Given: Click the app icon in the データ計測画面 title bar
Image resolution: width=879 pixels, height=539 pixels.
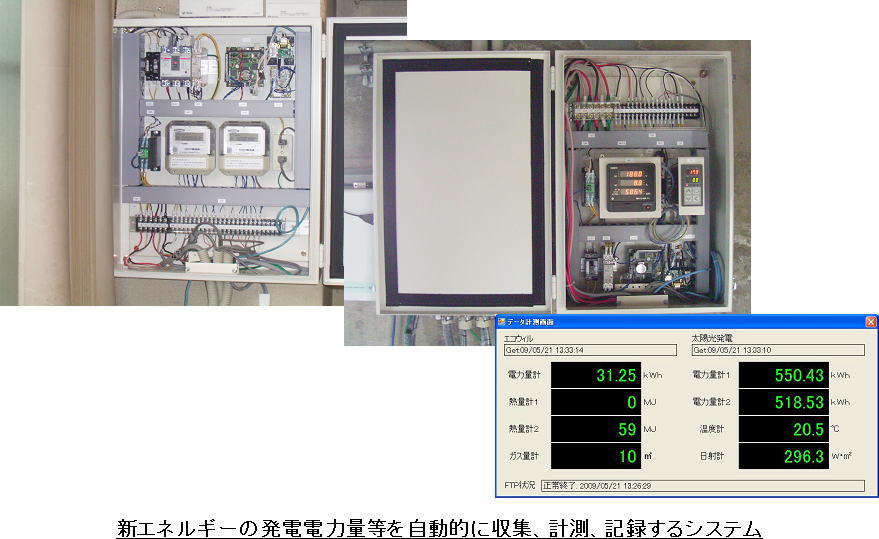Looking at the screenshot, I should [x=503, y=322].
